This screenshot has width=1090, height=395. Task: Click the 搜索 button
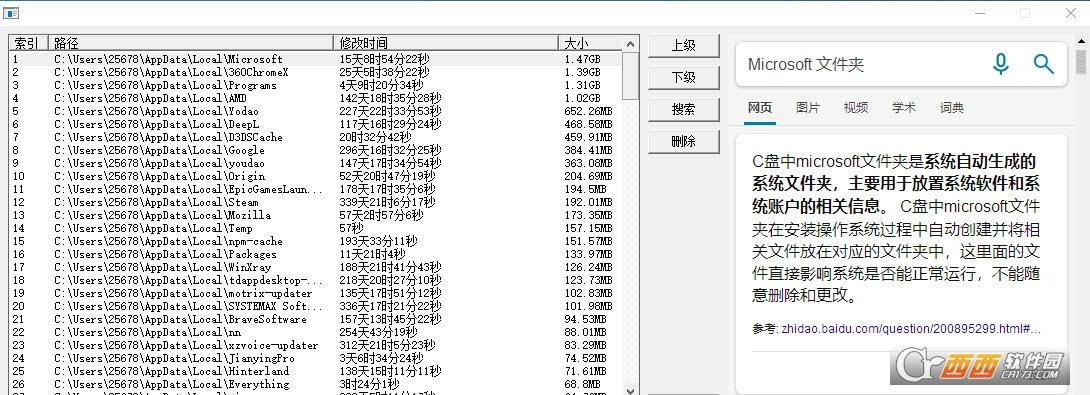(x=683, y=110)
